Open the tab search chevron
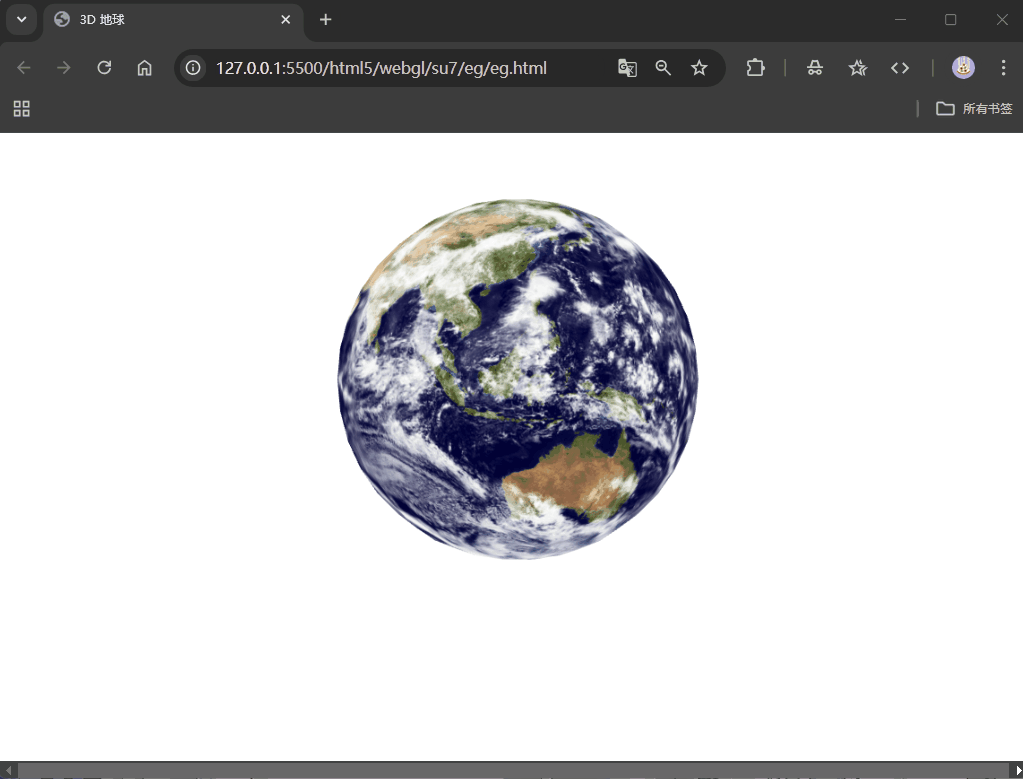The image size is (1023, 779). pyautogui.click(x=21, y=19)
